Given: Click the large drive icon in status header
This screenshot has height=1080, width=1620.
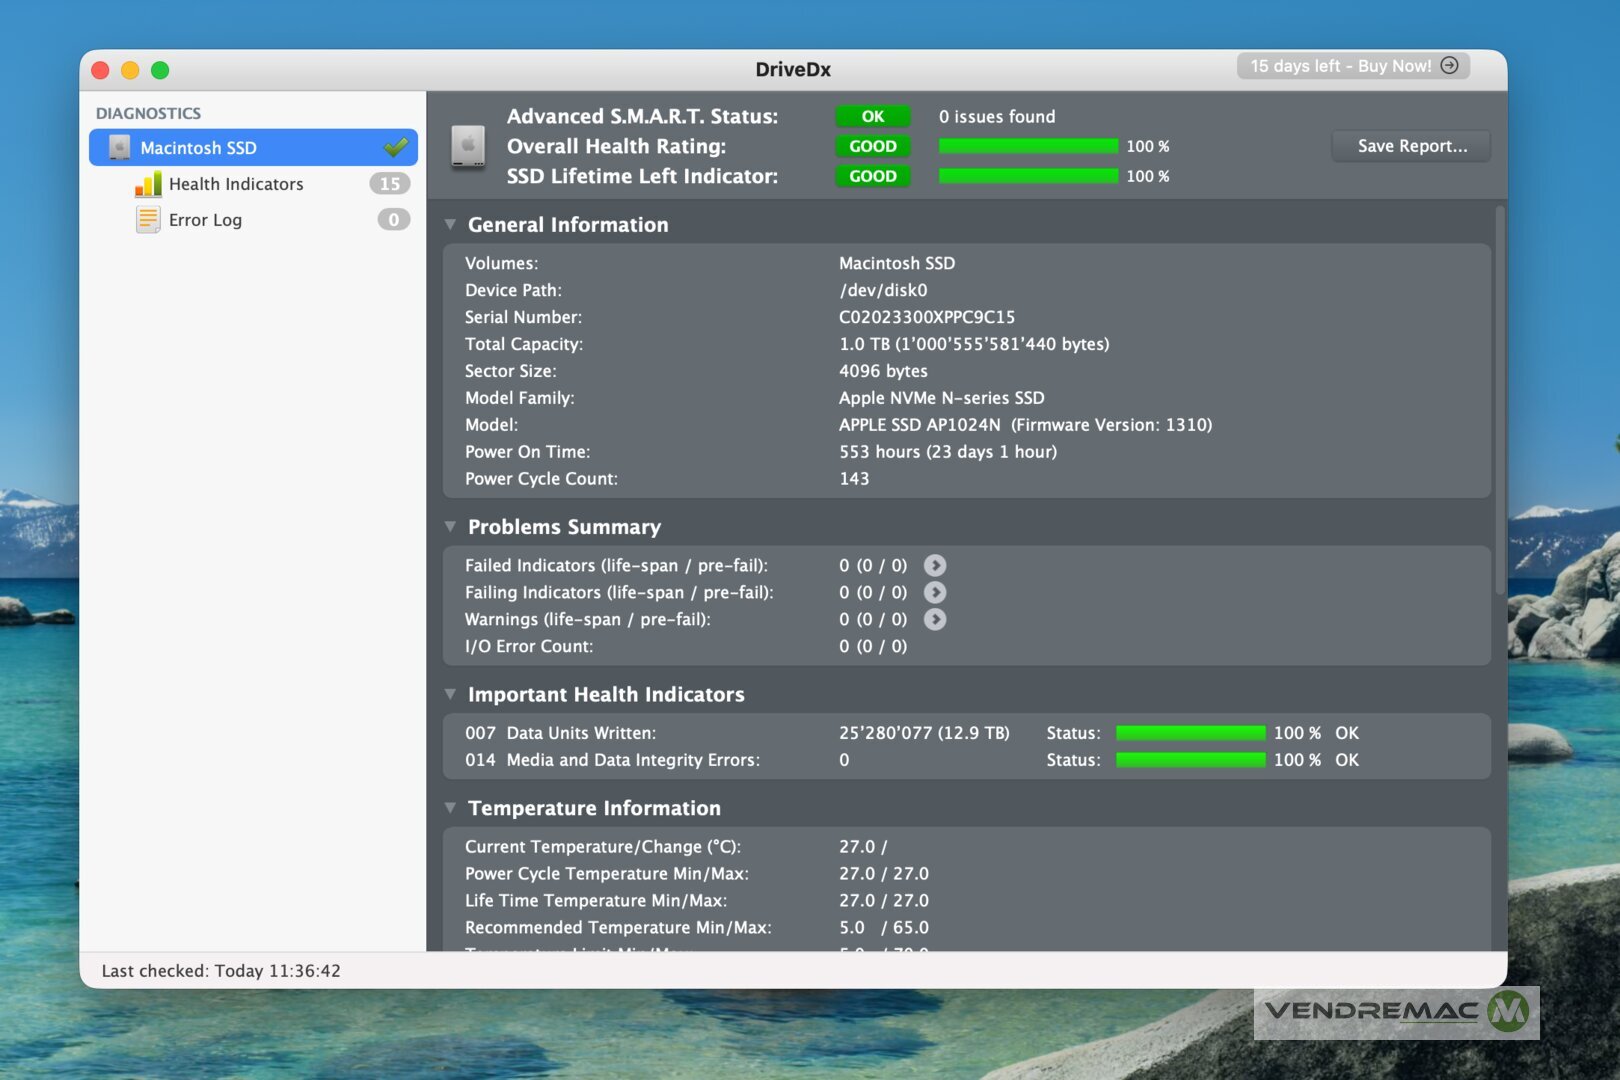Looking at the screenshot, I should 468,146.
